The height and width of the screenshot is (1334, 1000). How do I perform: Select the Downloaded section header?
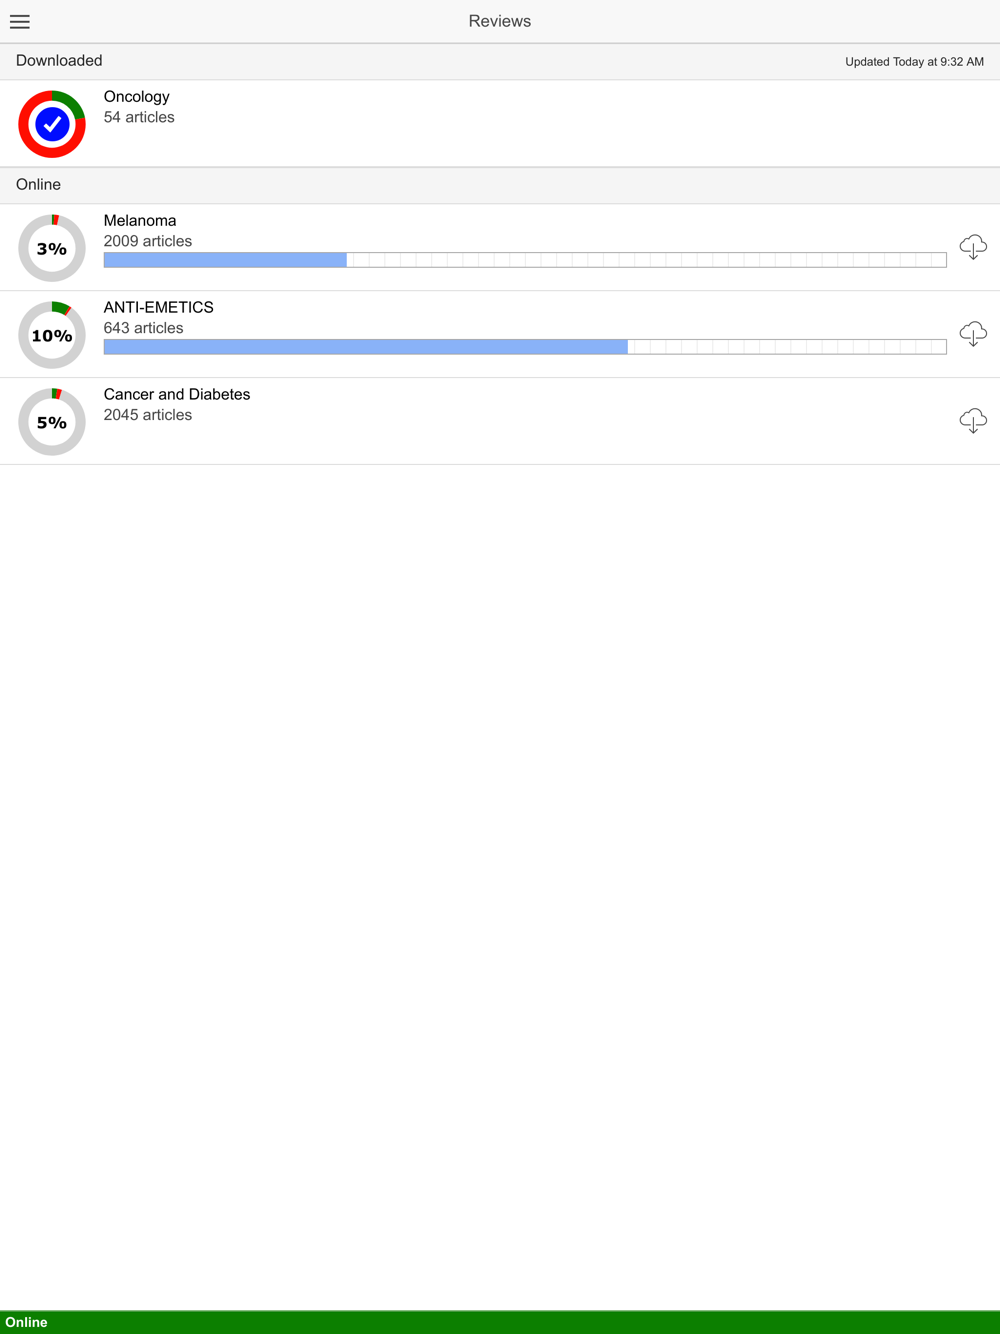click(500, 61)
